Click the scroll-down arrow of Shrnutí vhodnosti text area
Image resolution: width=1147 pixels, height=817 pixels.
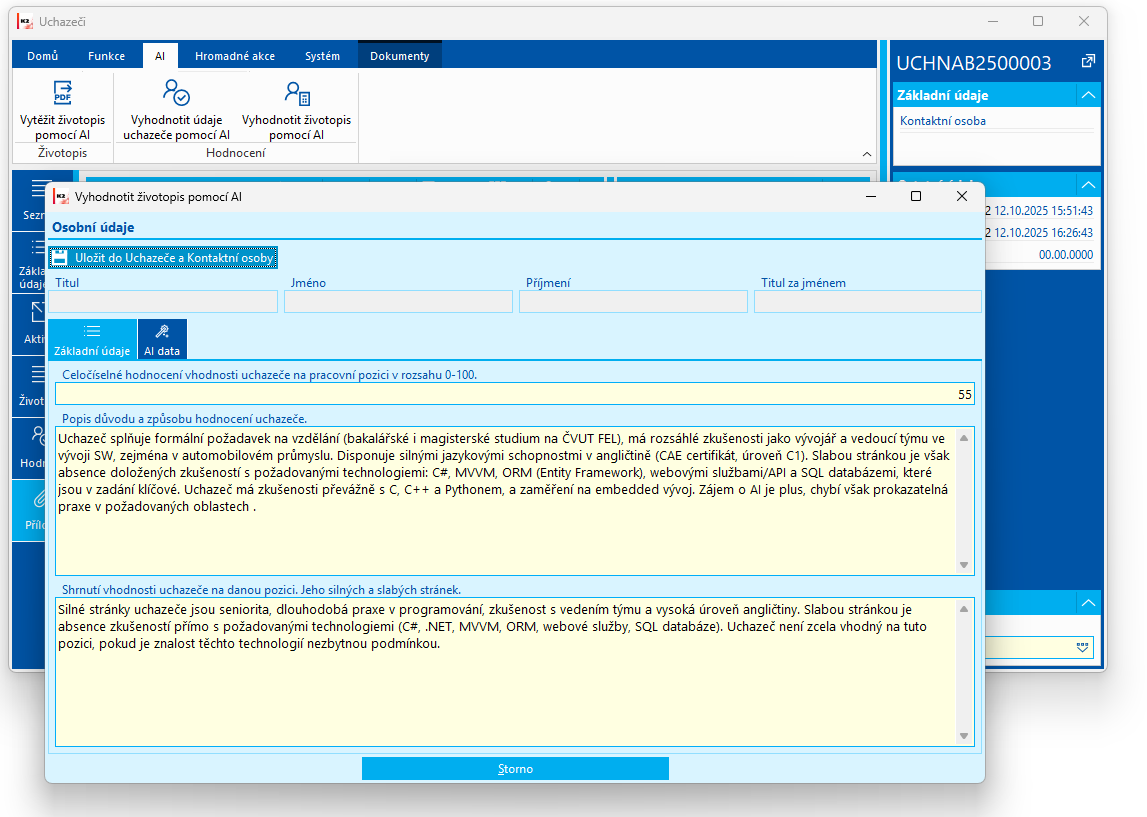(964, 736)
